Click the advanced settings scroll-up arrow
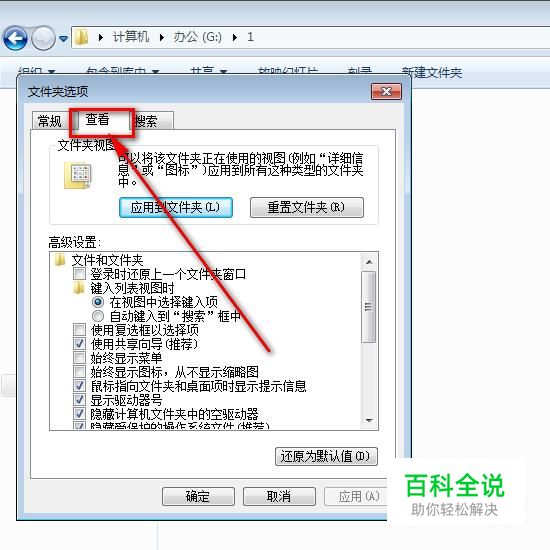Image resolution: width=550 pixels, height=550 pixels. [369, 262]
